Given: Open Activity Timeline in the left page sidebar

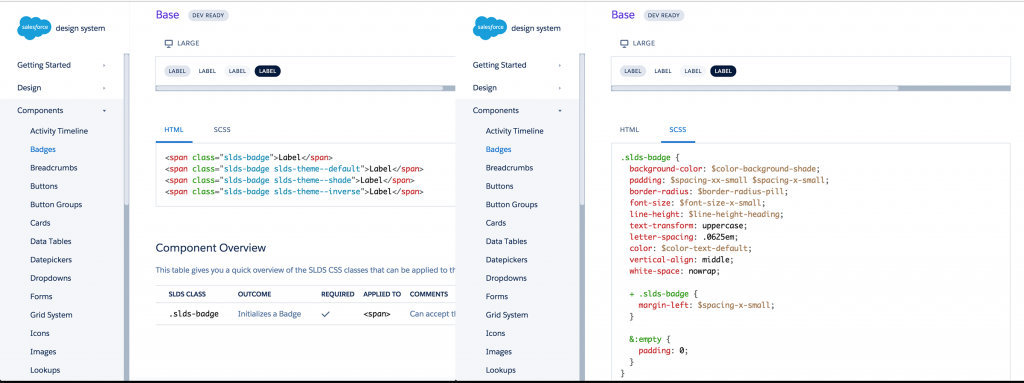Looking at the screenshot, I should click(x=59, y=131).
